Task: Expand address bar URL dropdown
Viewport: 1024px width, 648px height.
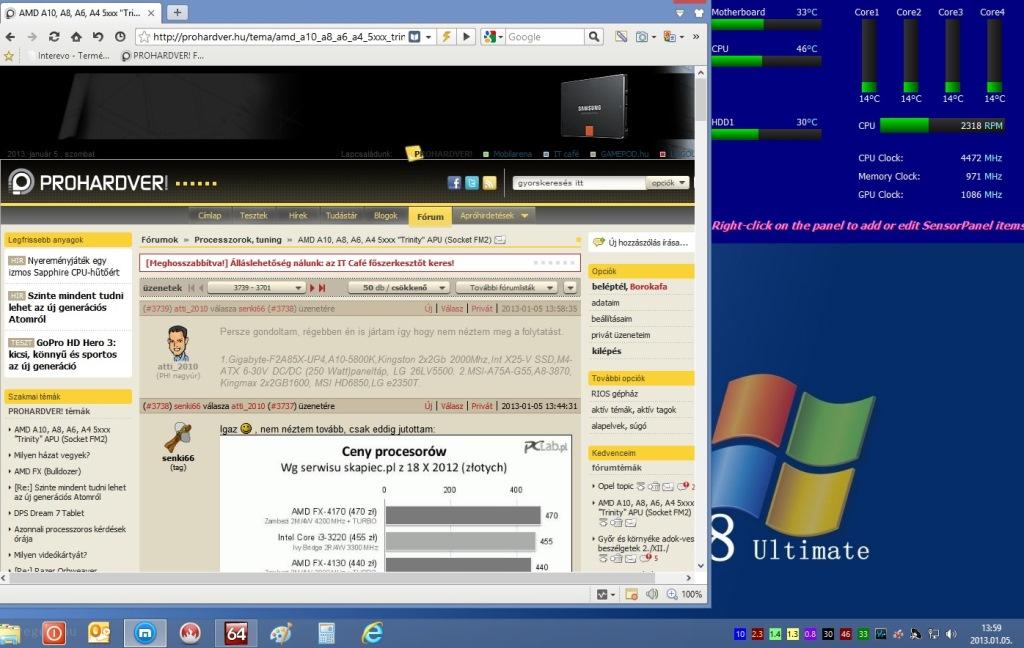Action: pos(428,37)
